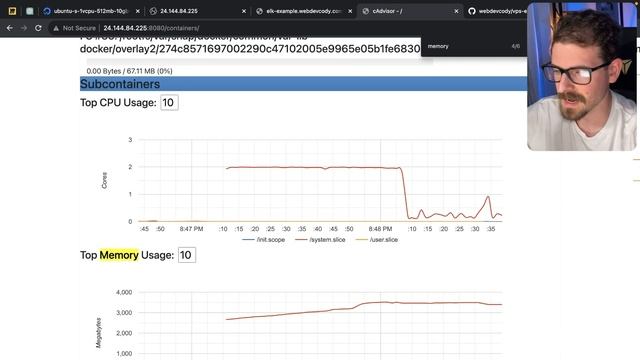Click the webcam video overlay
This screenshot has width=640, height=360.
(x=582, y=77)
